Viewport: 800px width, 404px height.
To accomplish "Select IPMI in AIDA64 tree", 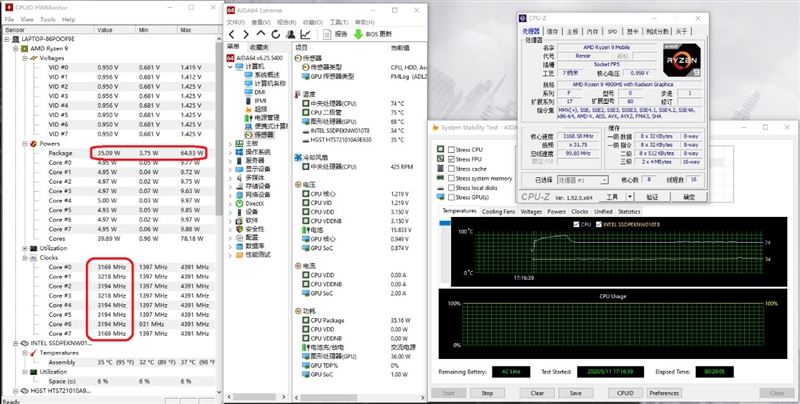I will [256, 100].
